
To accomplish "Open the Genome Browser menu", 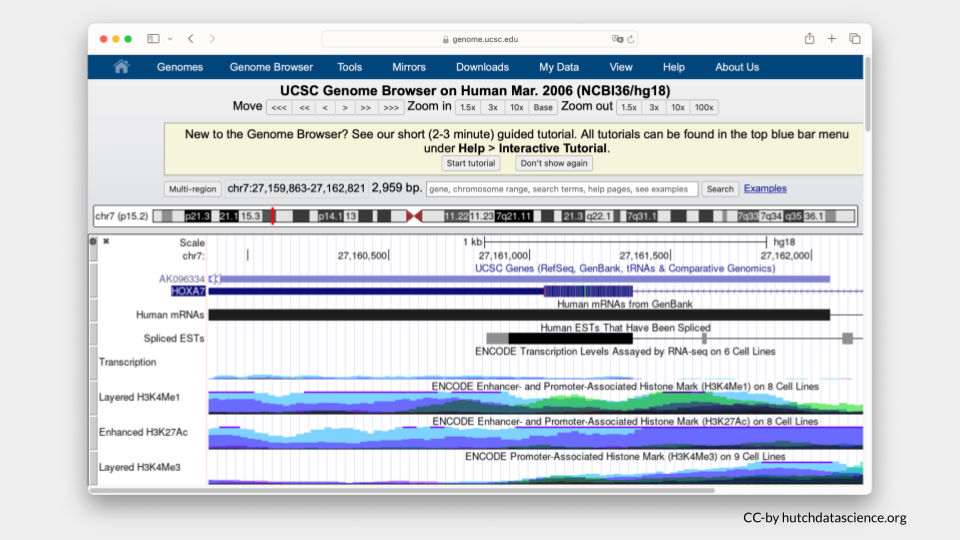I will (x=271, y=67).
